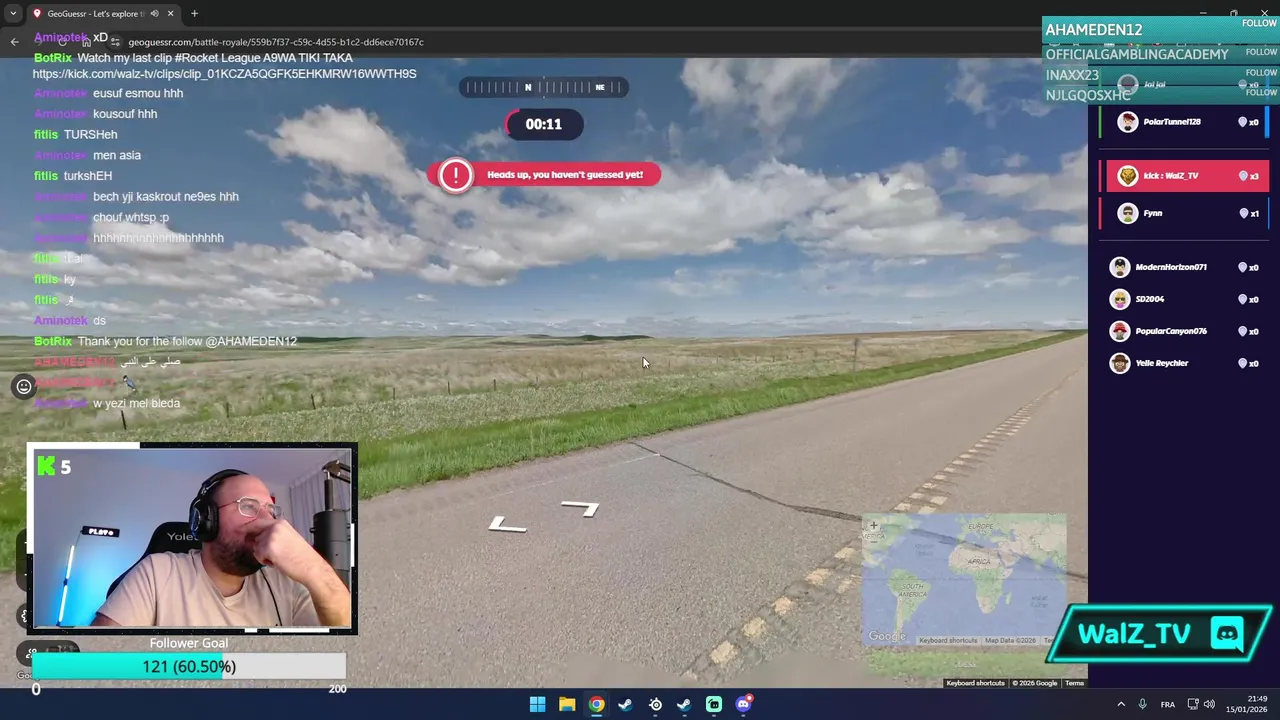Click the 00:11 countdown timer
This screenshot has height=720, width=1280.
(x=543, y=124)
